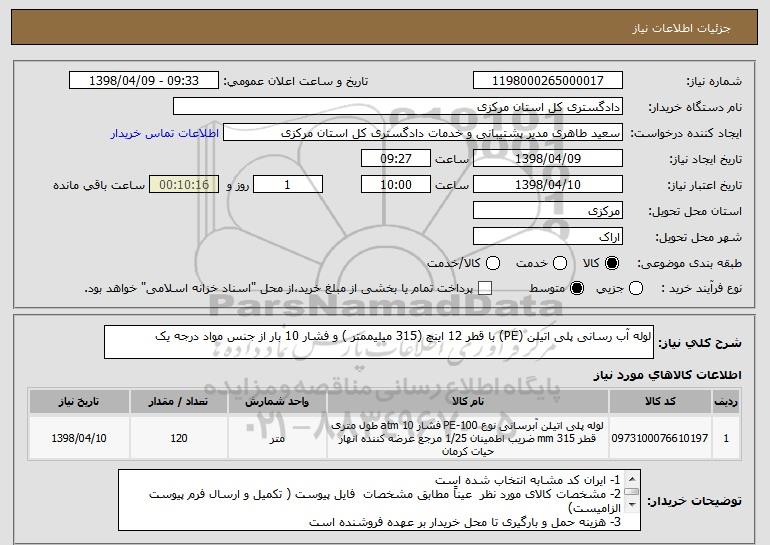Click the buyer notes text area
This screenshot has width=770, height=545.
tap(380, 500)
